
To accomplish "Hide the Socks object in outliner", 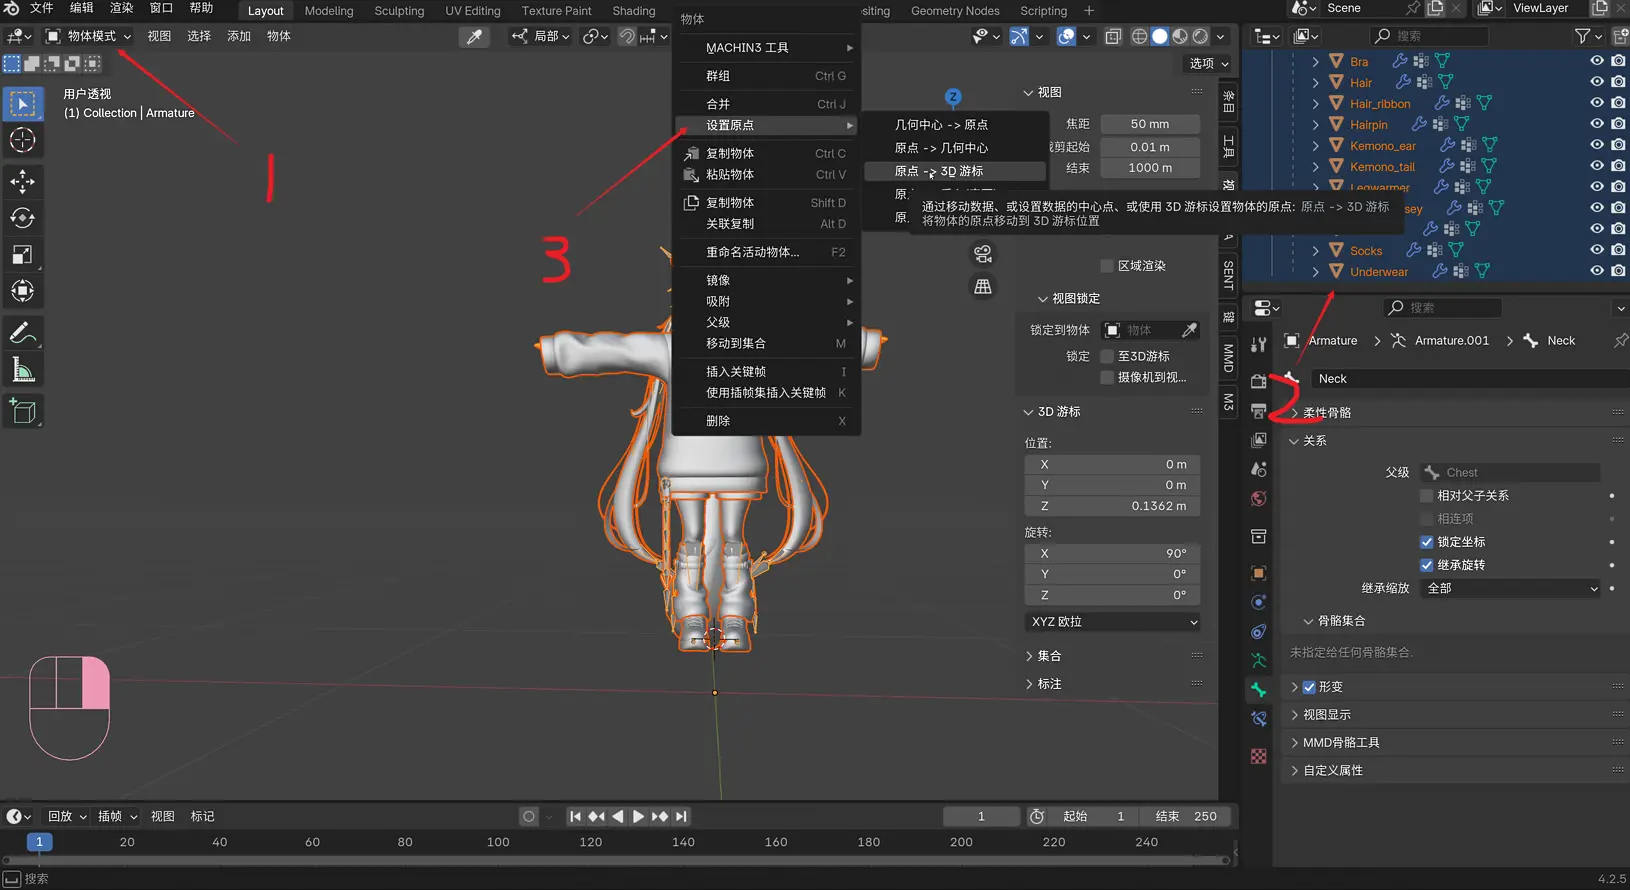I will 1597,250.
